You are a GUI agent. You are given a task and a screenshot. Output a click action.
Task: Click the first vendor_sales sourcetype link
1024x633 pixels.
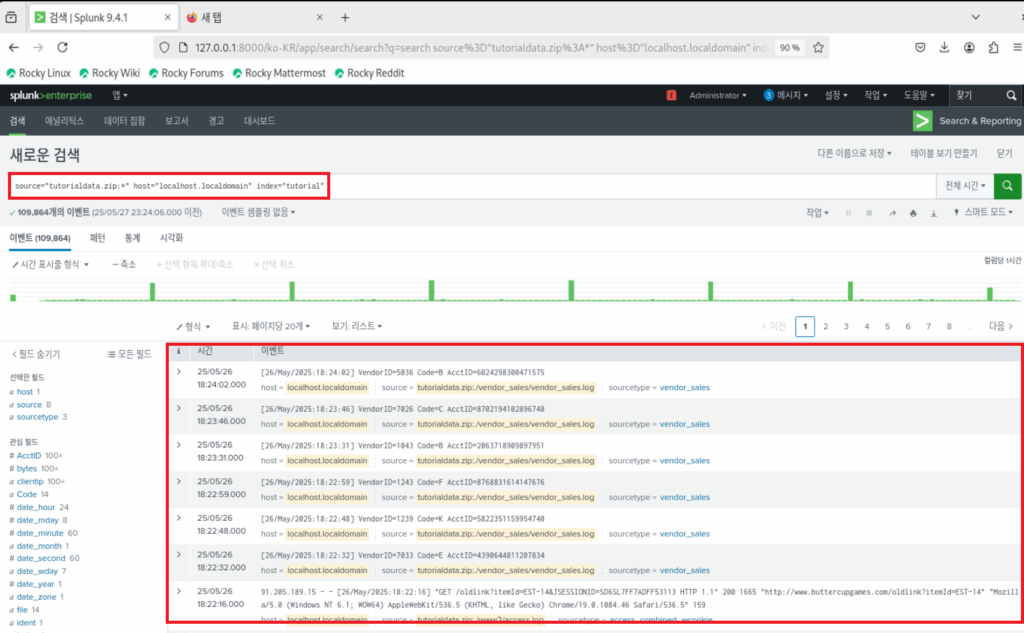684,387
